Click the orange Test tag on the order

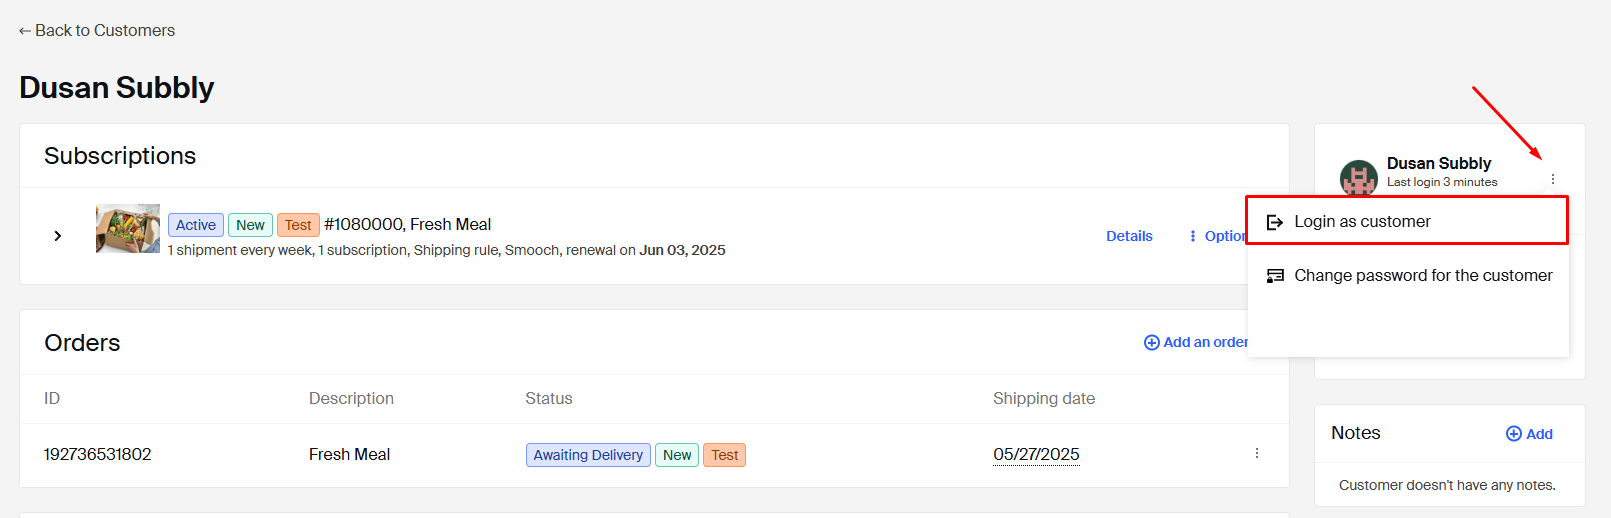pyautogui.click(x=724, y=455)
